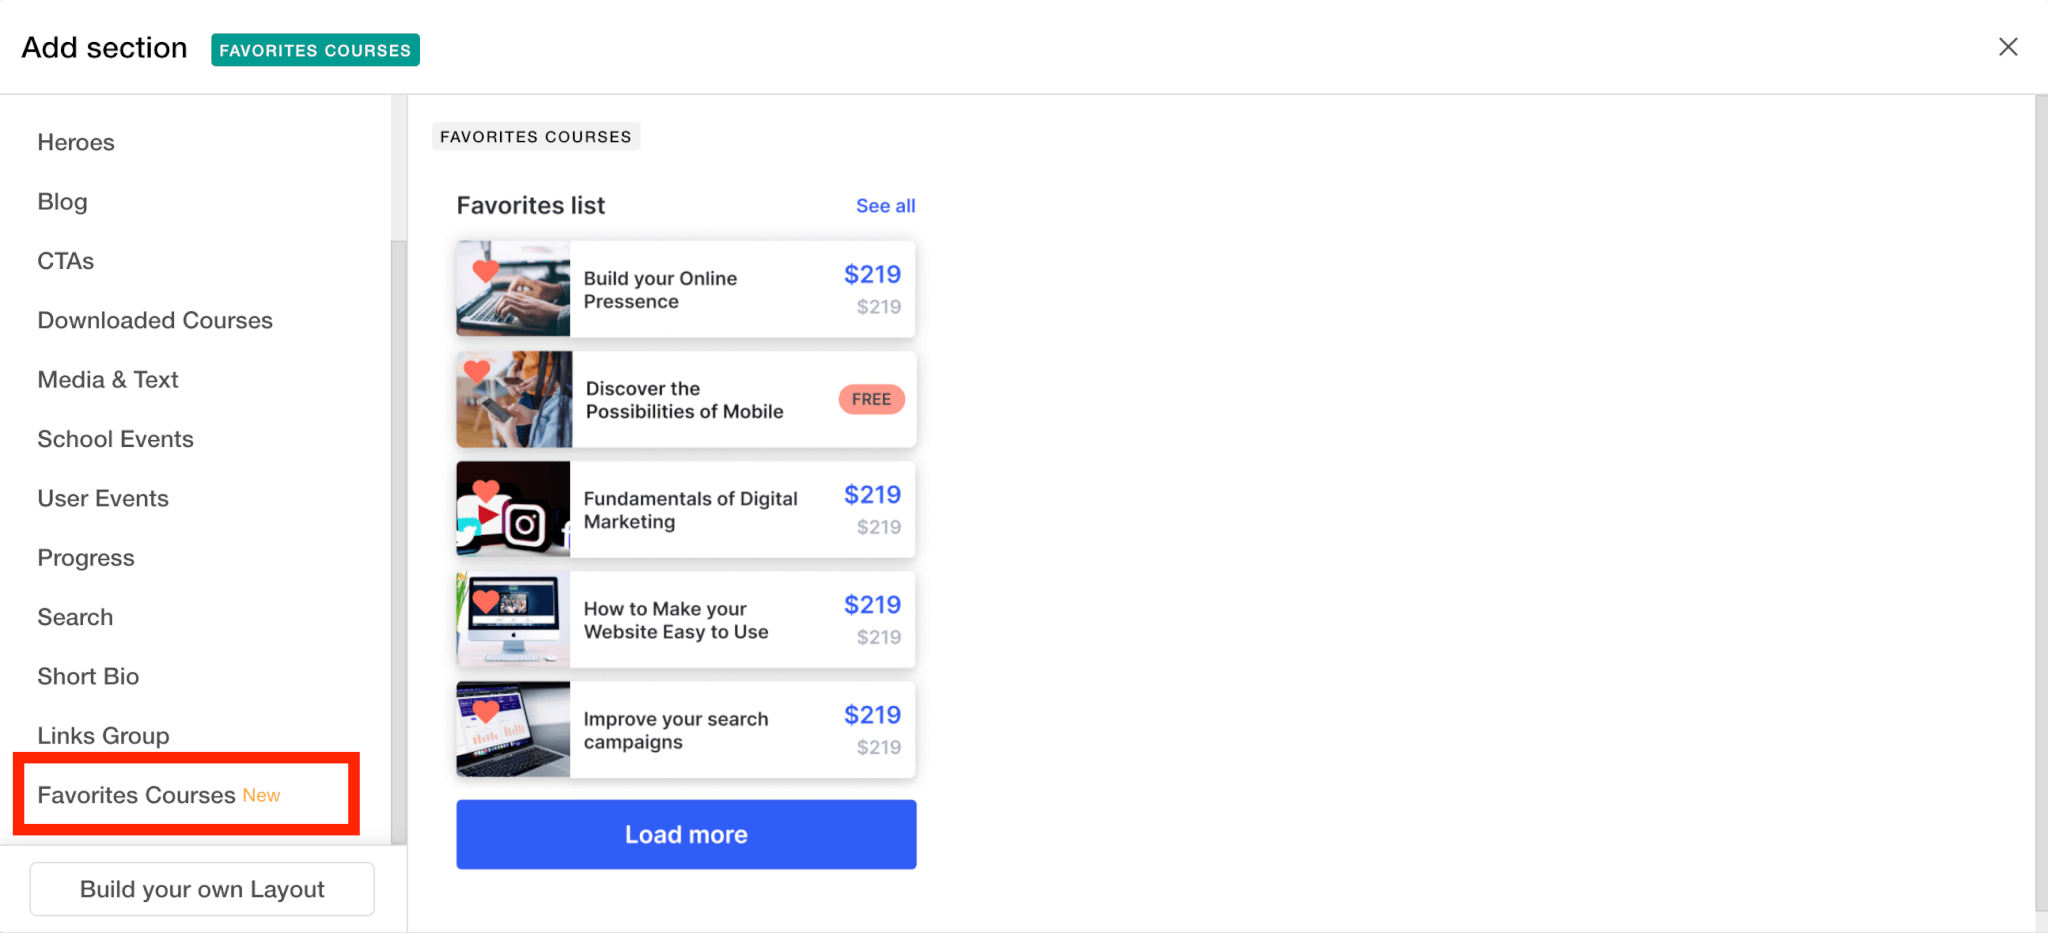Toggle heart on How to Make your Website

(486, 600)
